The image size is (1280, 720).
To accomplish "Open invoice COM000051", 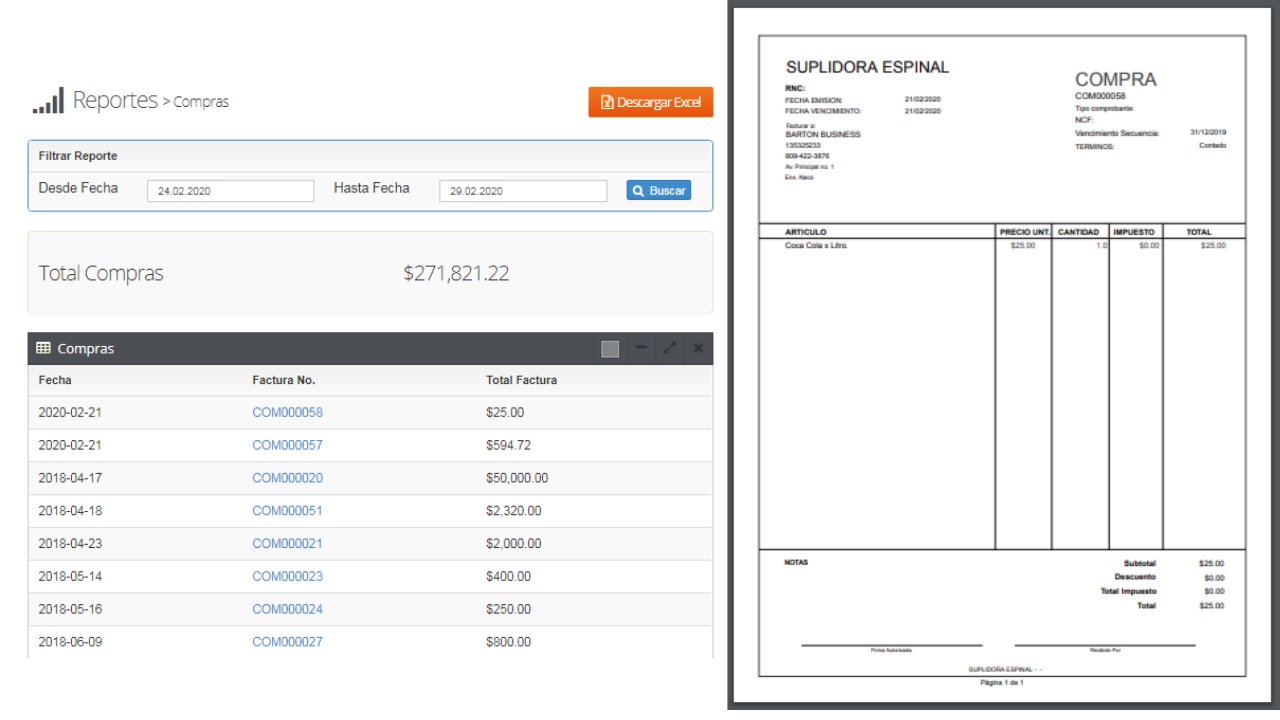I will (287, 511).
